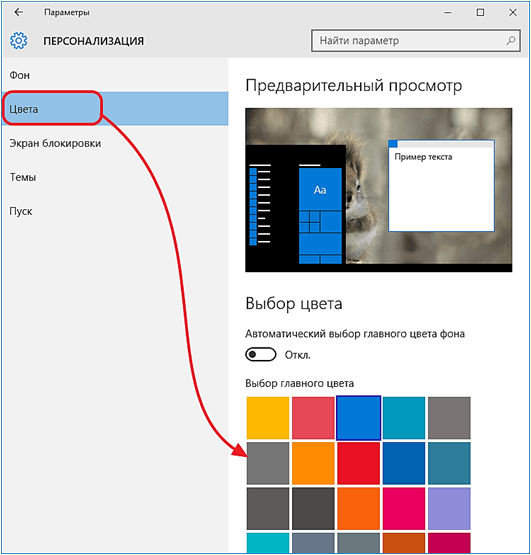
Task: Toggle automatic accent color selection switch
Action: [x=261, y=354]
